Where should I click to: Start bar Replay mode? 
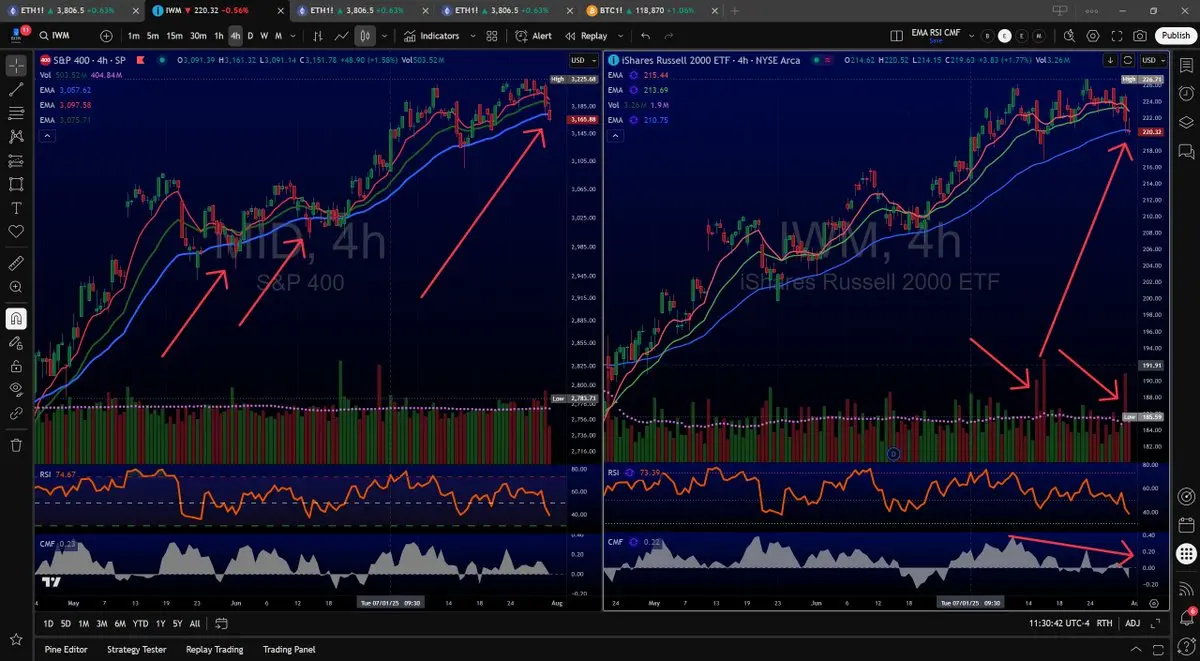coord(587,36)
